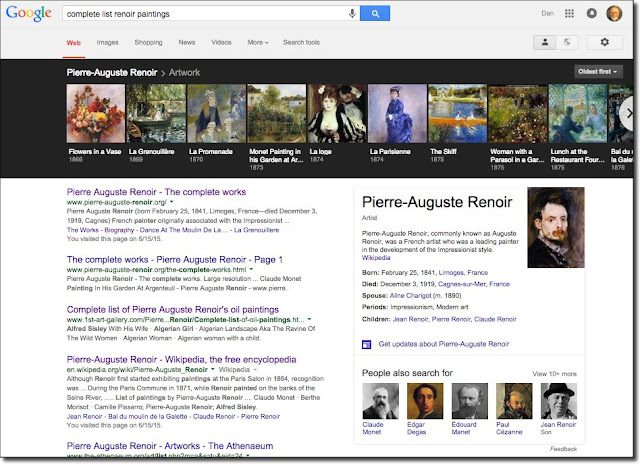
Task: Open Monet Painting in his Garden thumbnail
Action: [x=277, y=113]
